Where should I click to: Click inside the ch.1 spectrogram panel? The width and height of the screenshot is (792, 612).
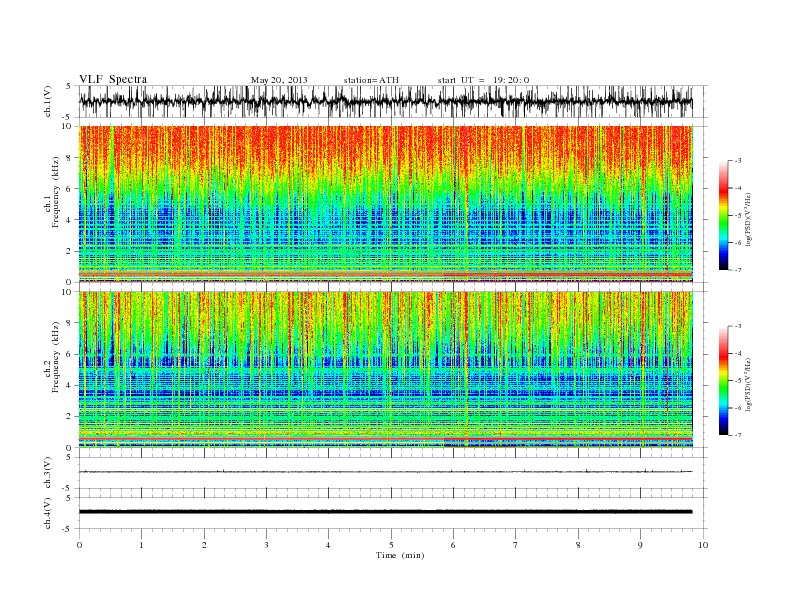[x=385, y=204]
